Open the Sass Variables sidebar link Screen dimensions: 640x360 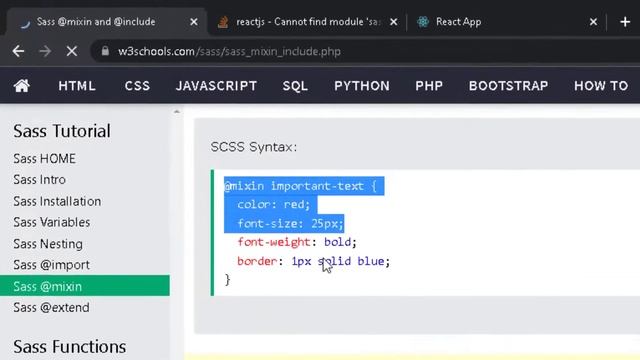pyautogui.click(x=51, y=222)
